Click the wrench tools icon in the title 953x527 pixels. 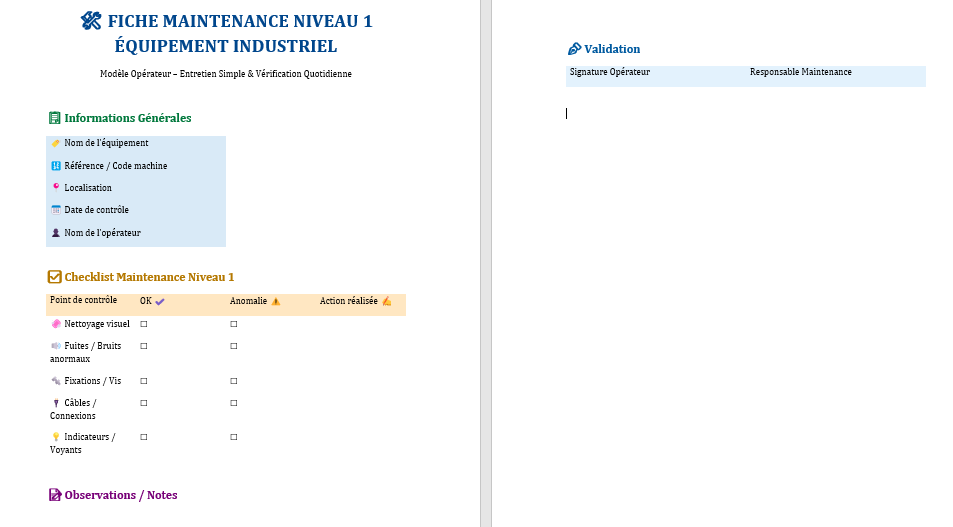point(91,21)
